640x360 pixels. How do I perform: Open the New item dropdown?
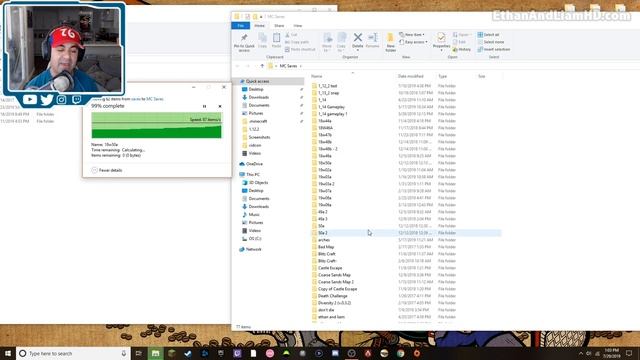(412, 35)
